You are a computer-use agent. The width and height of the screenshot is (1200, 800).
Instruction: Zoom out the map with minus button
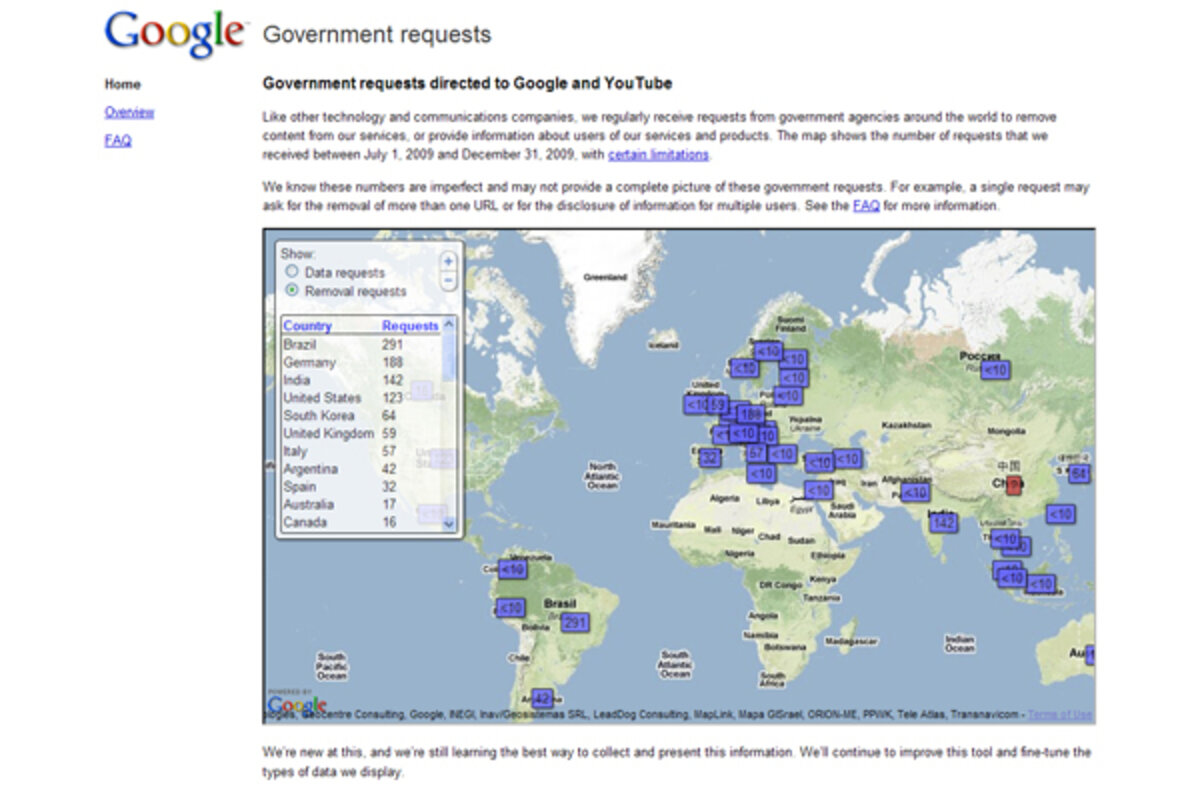click(448, 281)
